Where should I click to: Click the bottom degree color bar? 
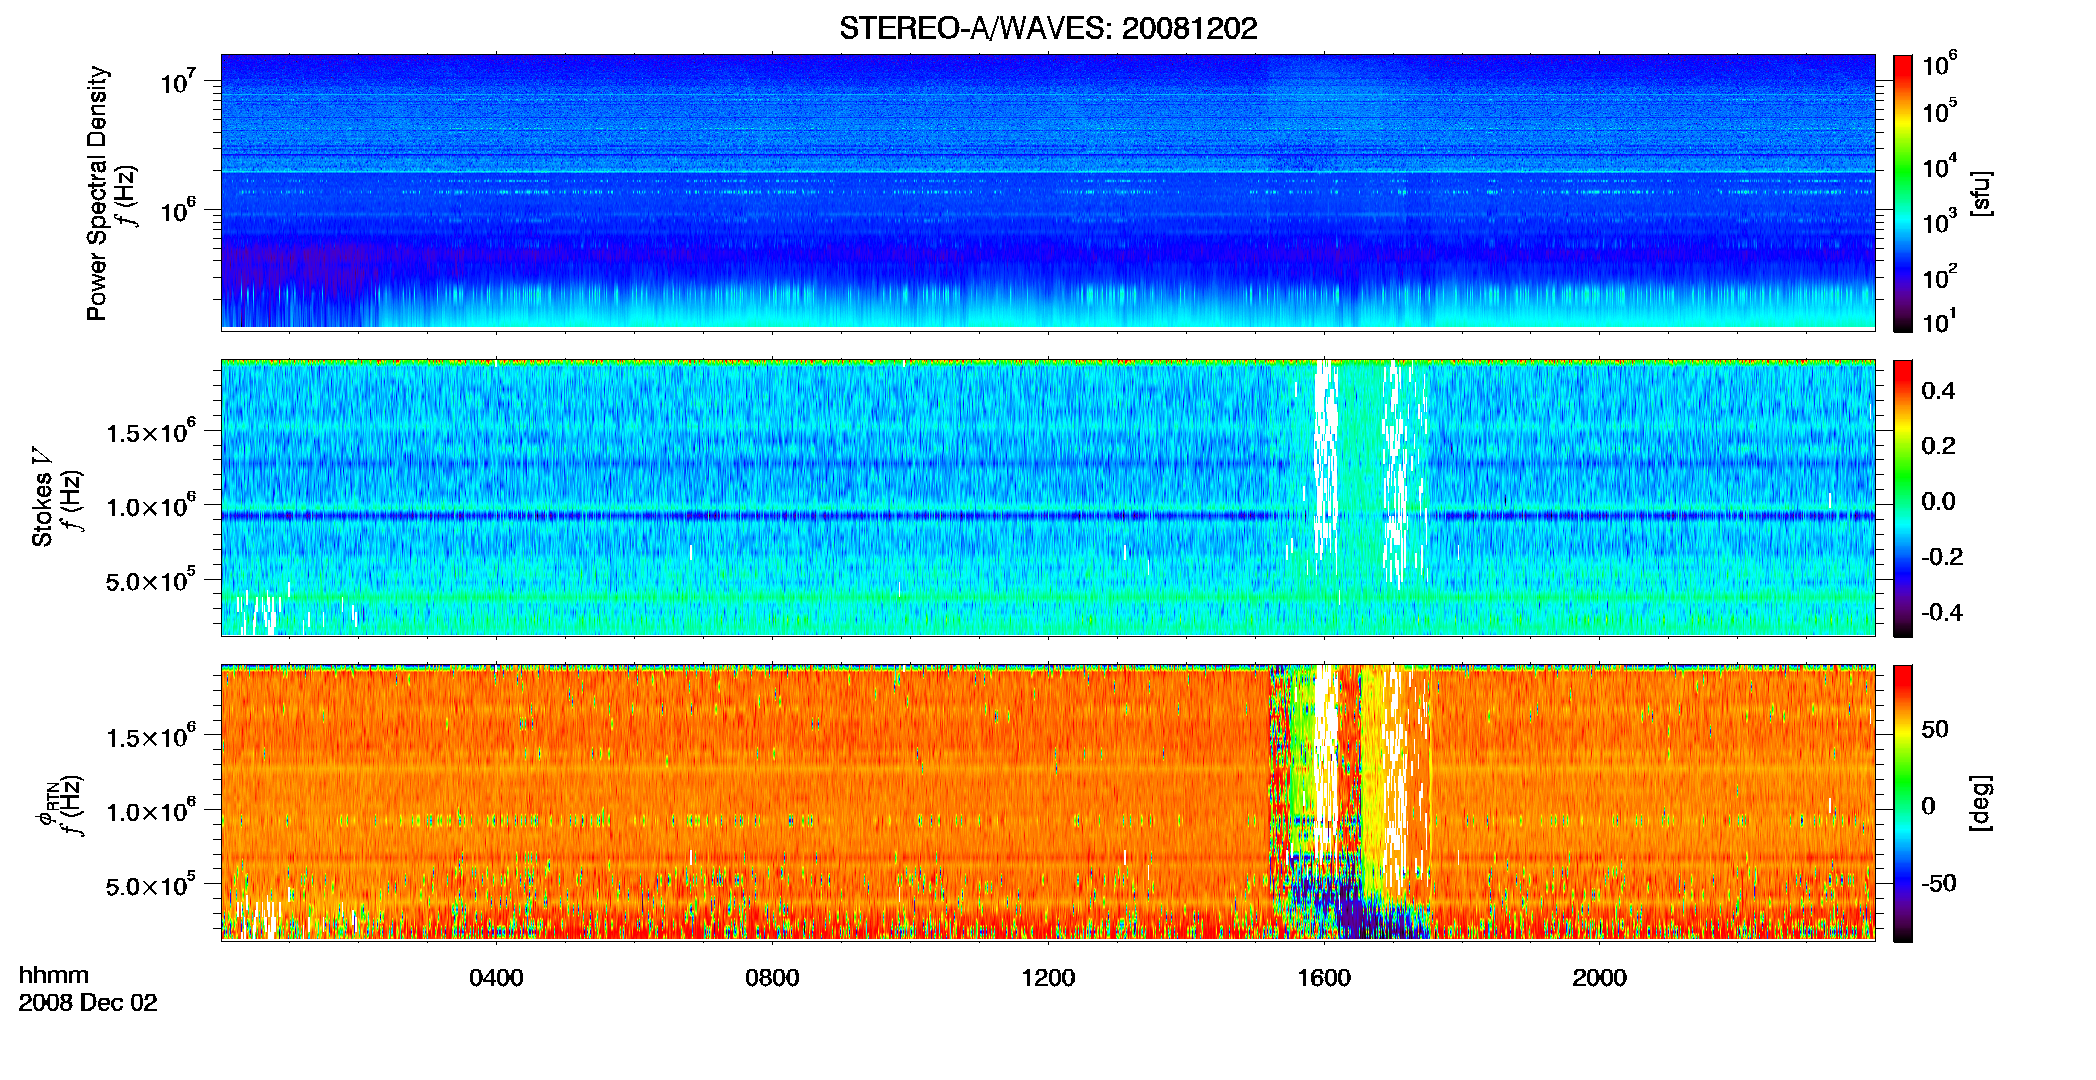point(1903,803)
